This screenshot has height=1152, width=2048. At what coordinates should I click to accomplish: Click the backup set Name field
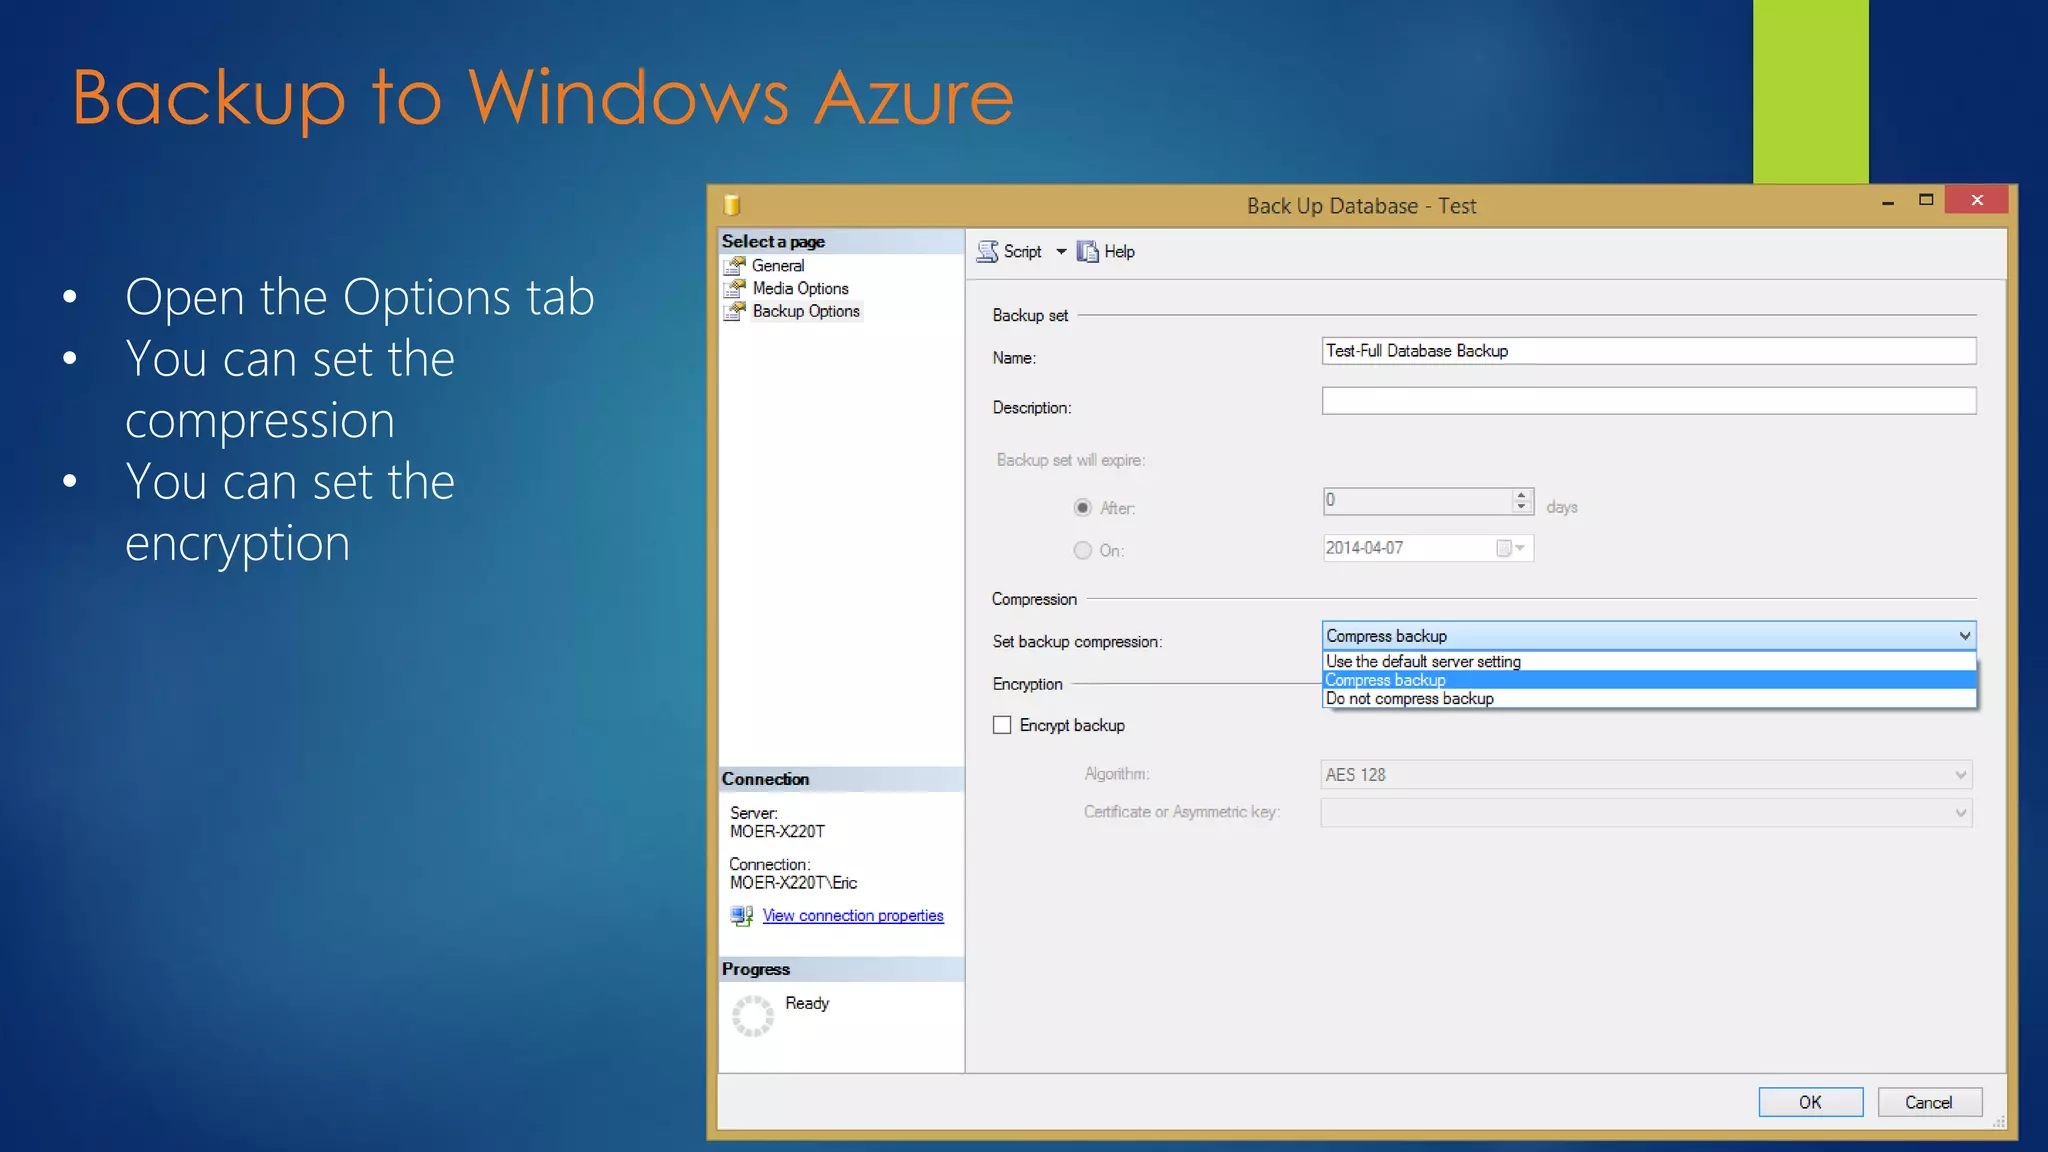(x=1649, y=351)
